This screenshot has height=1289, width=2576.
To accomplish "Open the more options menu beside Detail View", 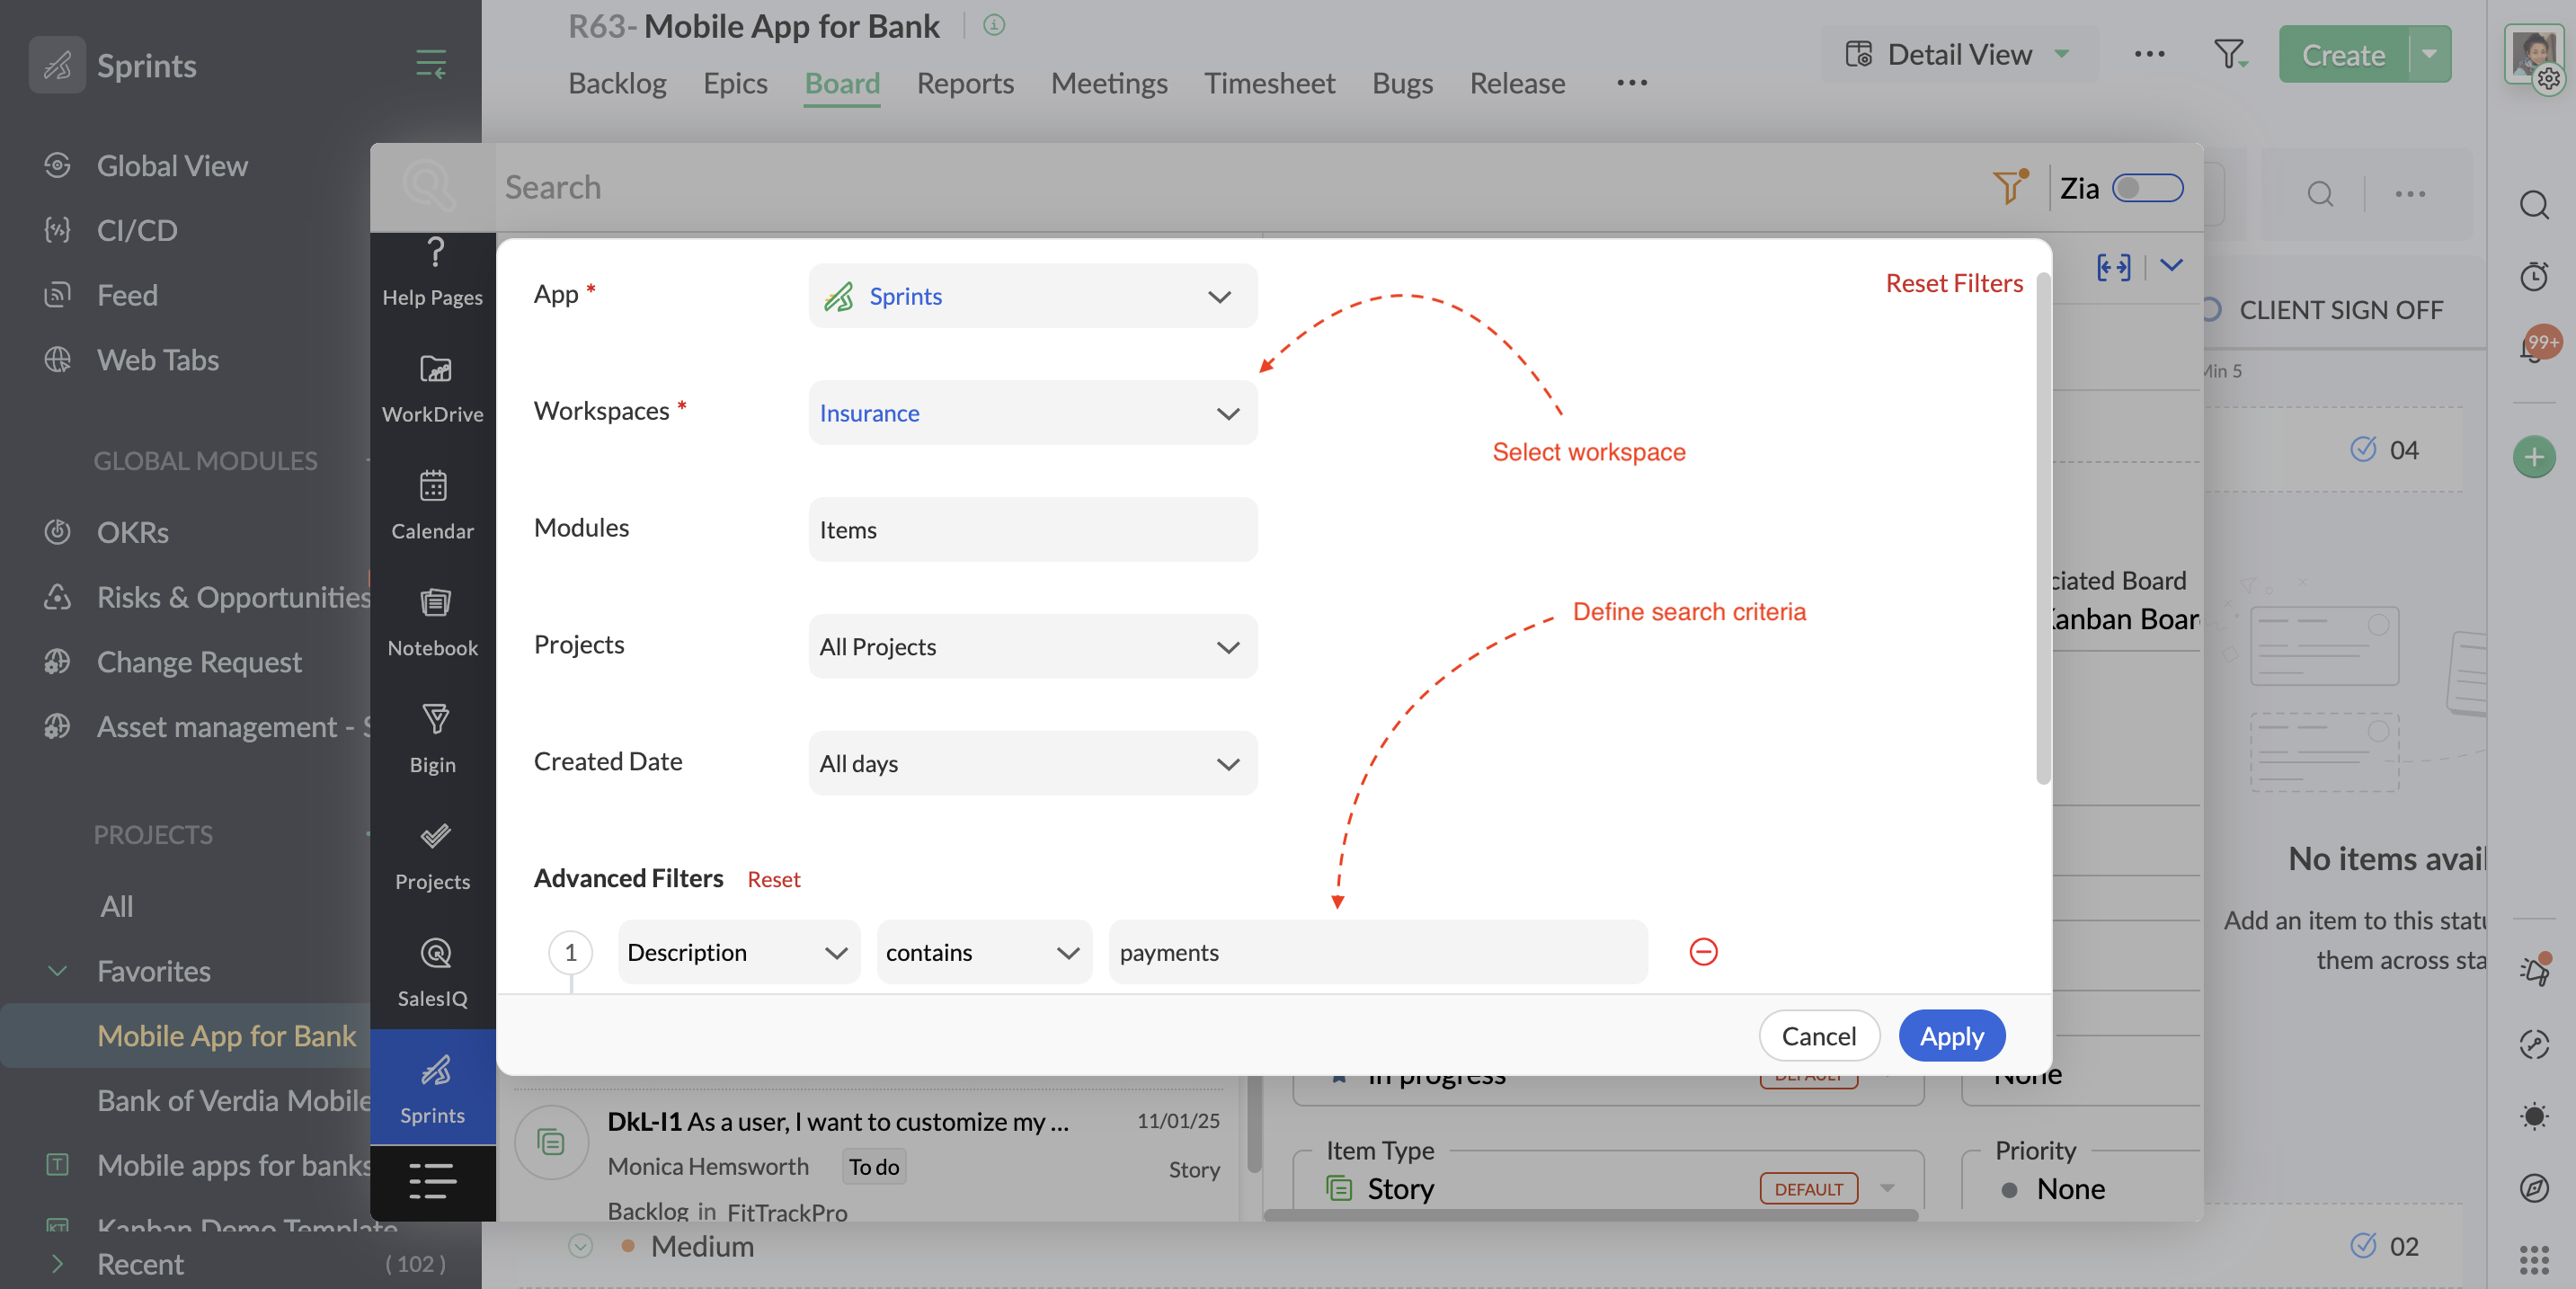I will coord(2149,54).
